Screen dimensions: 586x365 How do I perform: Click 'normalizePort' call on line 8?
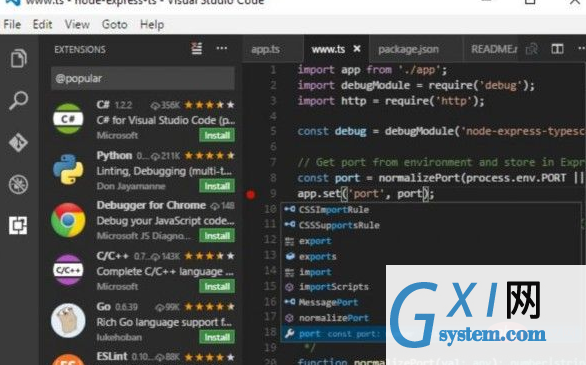click(x=421, y=178)
